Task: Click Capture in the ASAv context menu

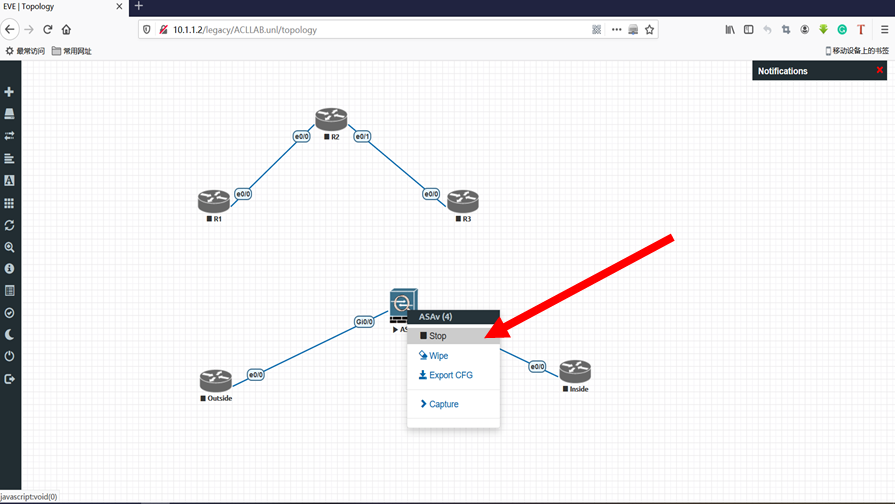Action: coord(443,405)
